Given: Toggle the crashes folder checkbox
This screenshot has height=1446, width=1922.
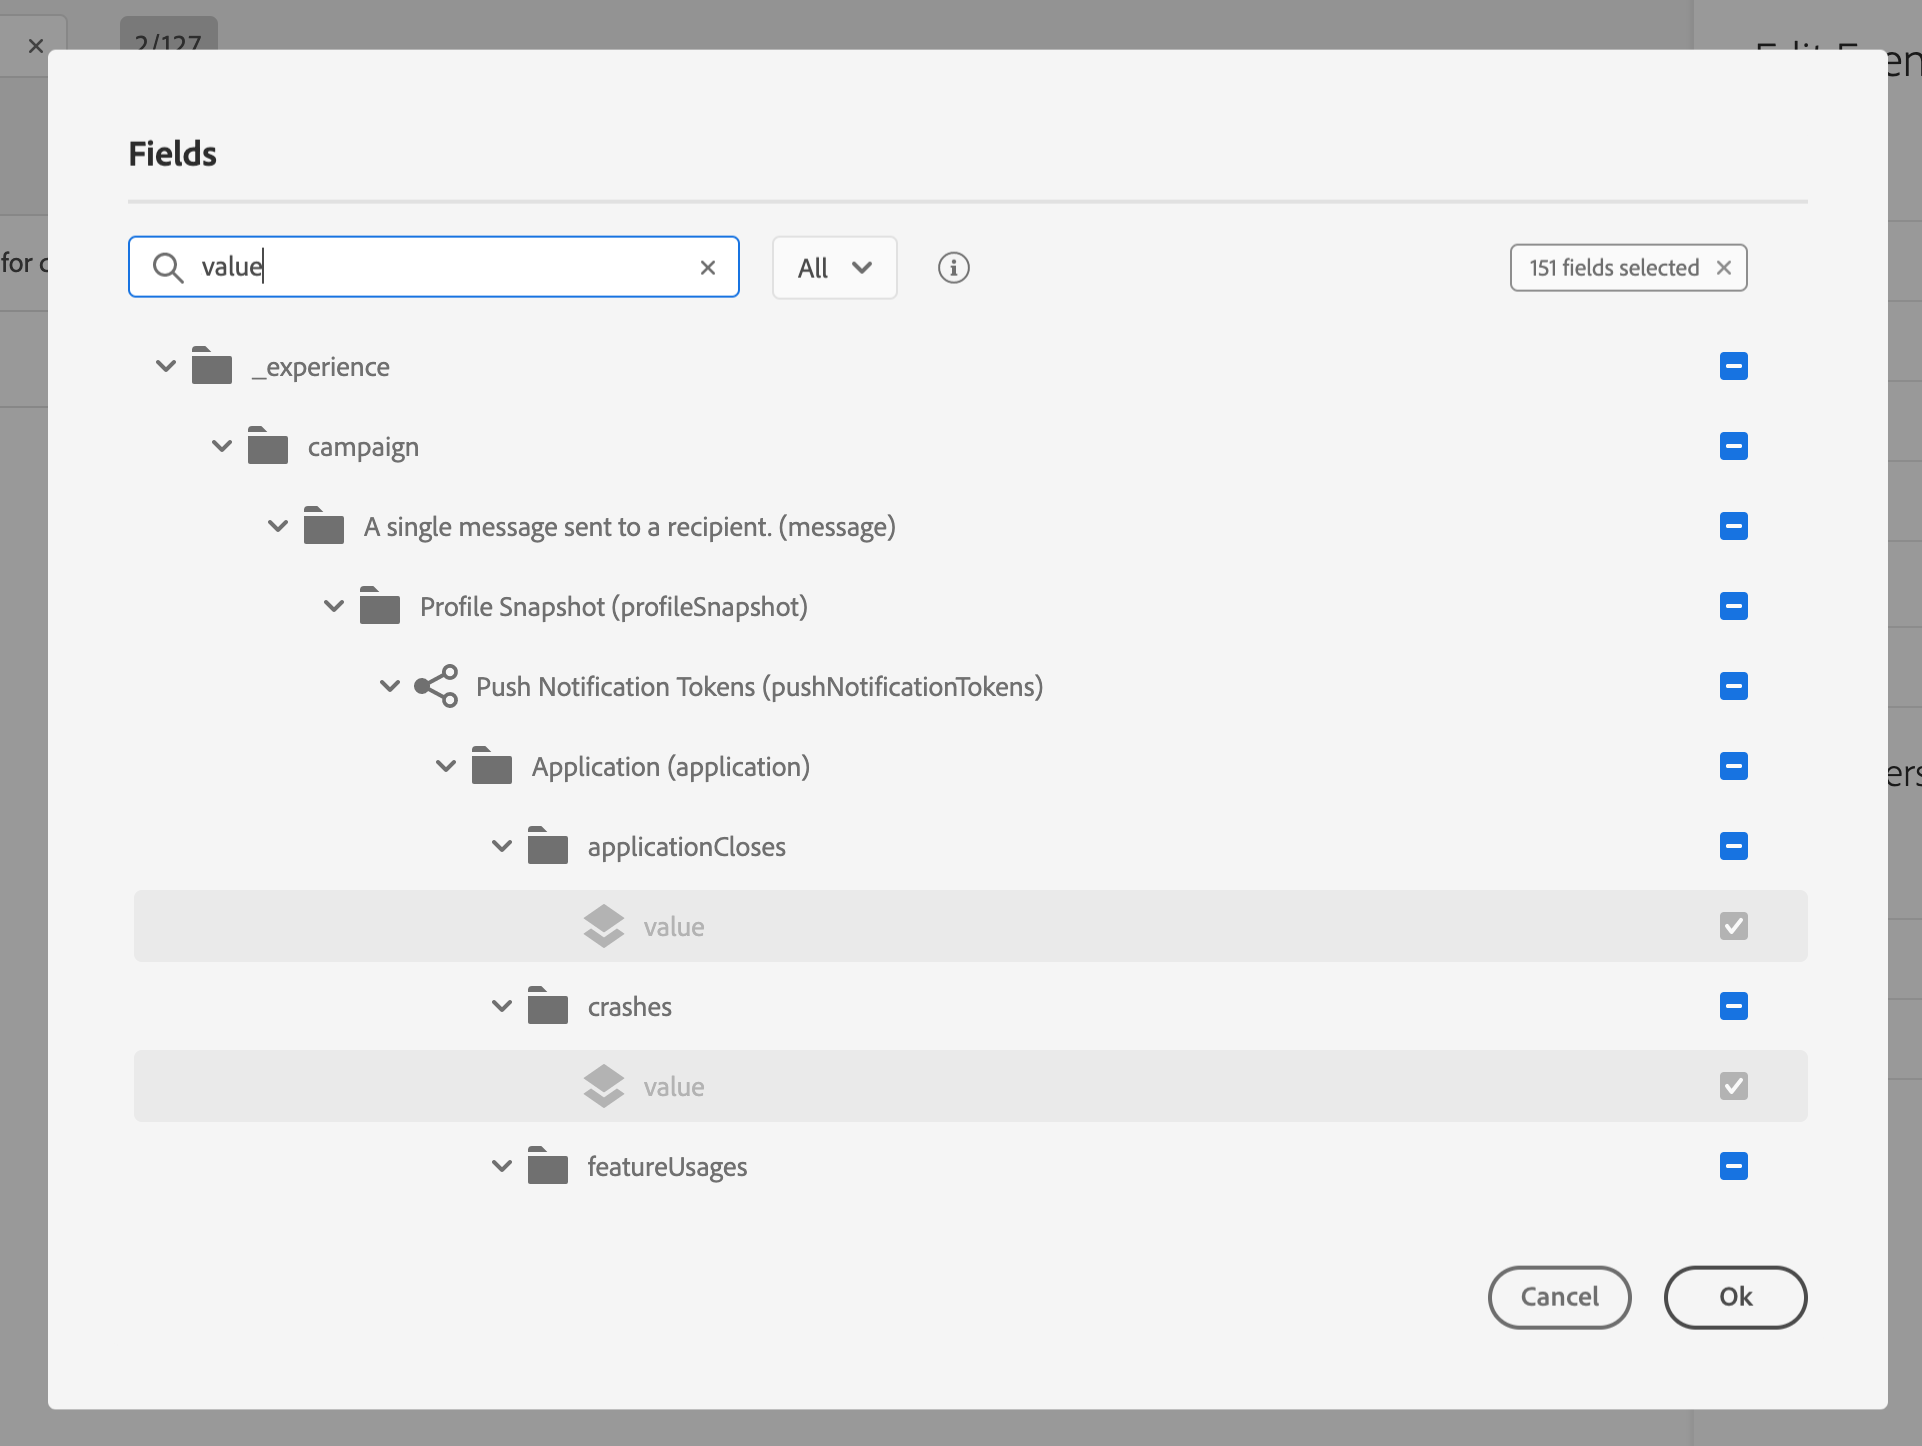Looking at the screenshot, I should pos(1733,1006).
